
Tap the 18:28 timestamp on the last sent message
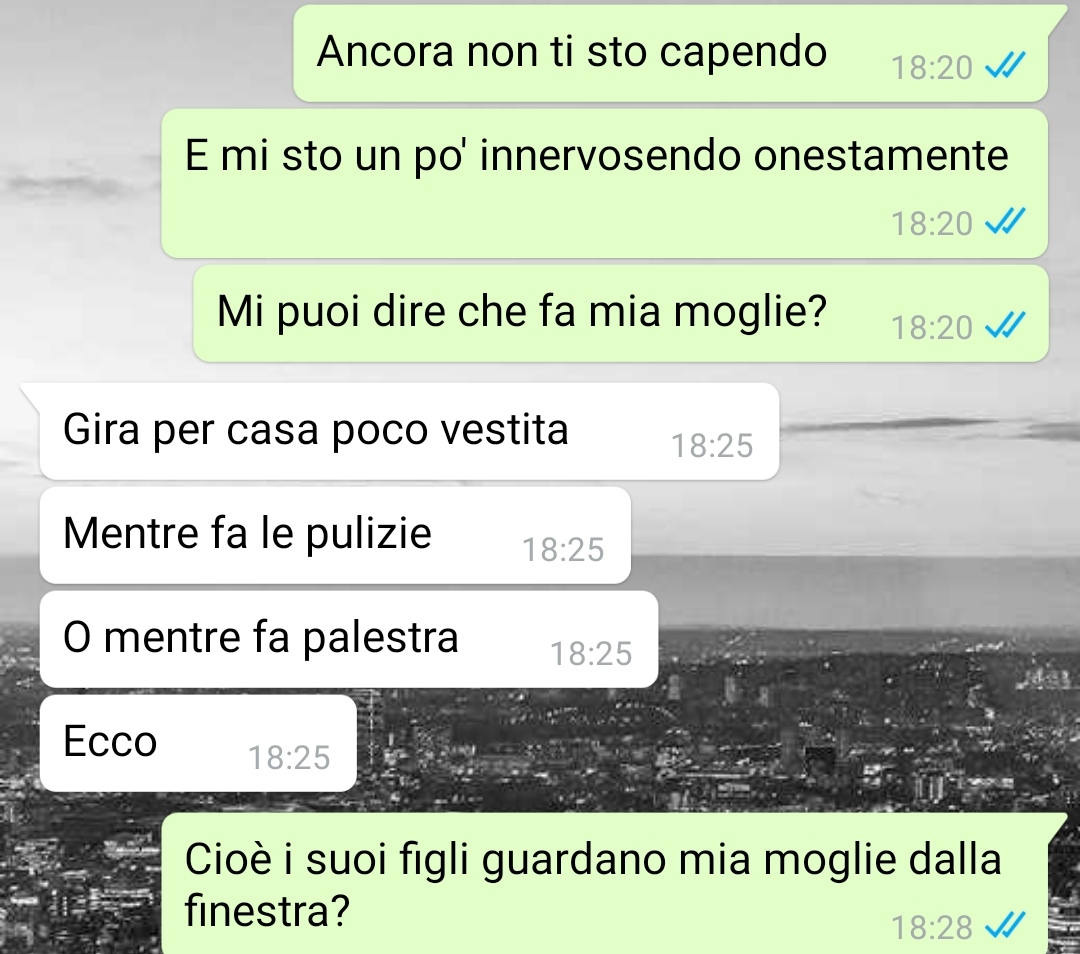(932, 927)
